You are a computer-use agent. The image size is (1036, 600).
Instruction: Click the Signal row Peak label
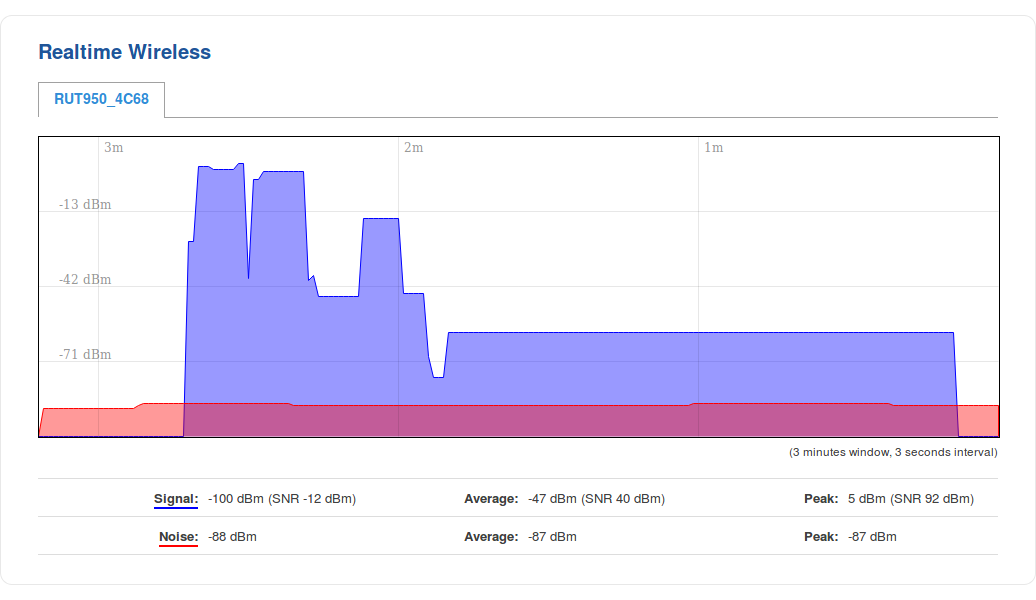(821, 498)
